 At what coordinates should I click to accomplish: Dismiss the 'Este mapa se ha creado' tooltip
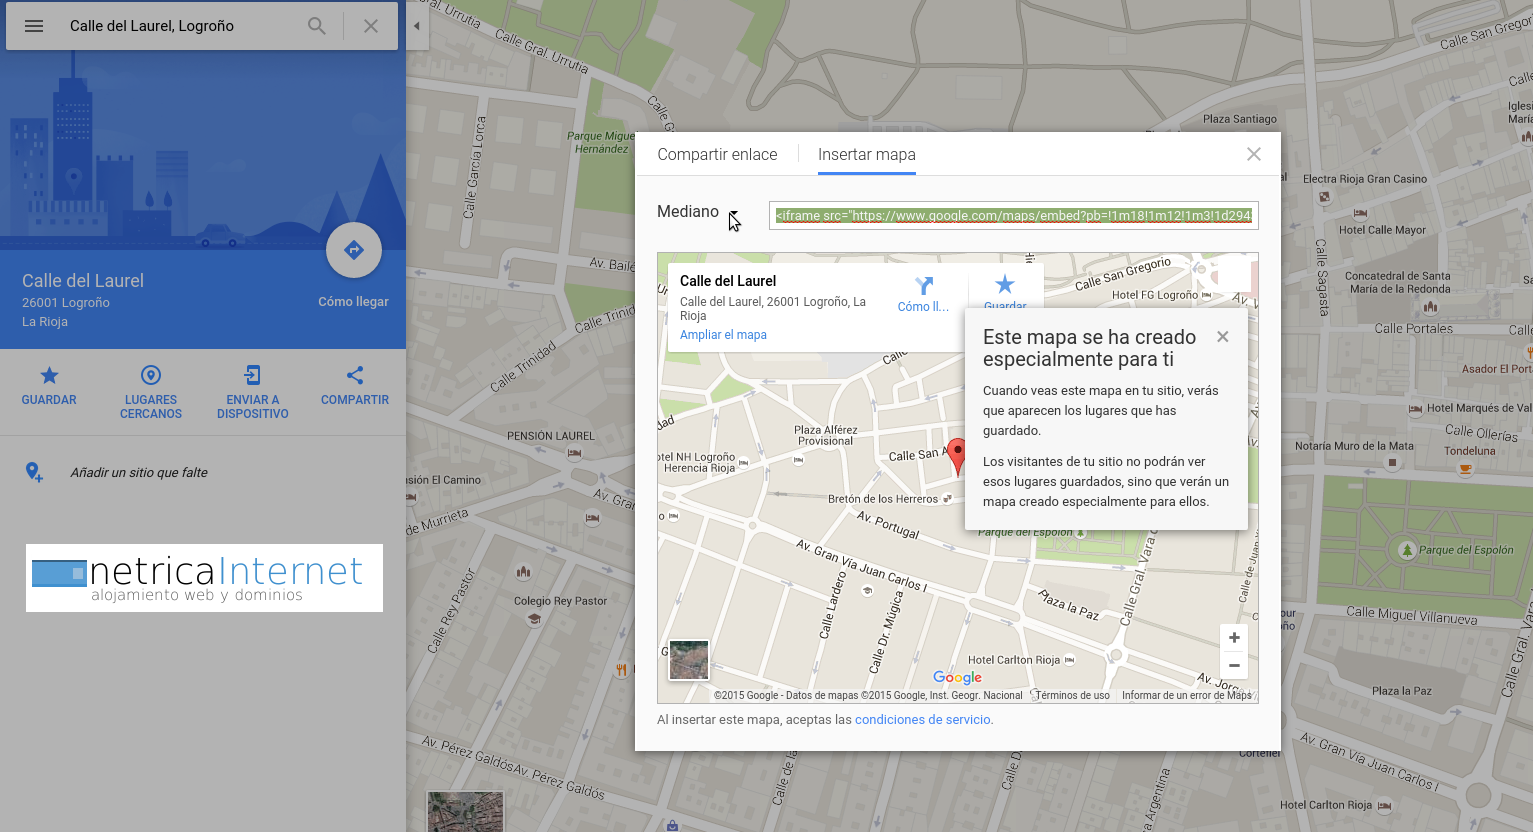[1222, 337]
